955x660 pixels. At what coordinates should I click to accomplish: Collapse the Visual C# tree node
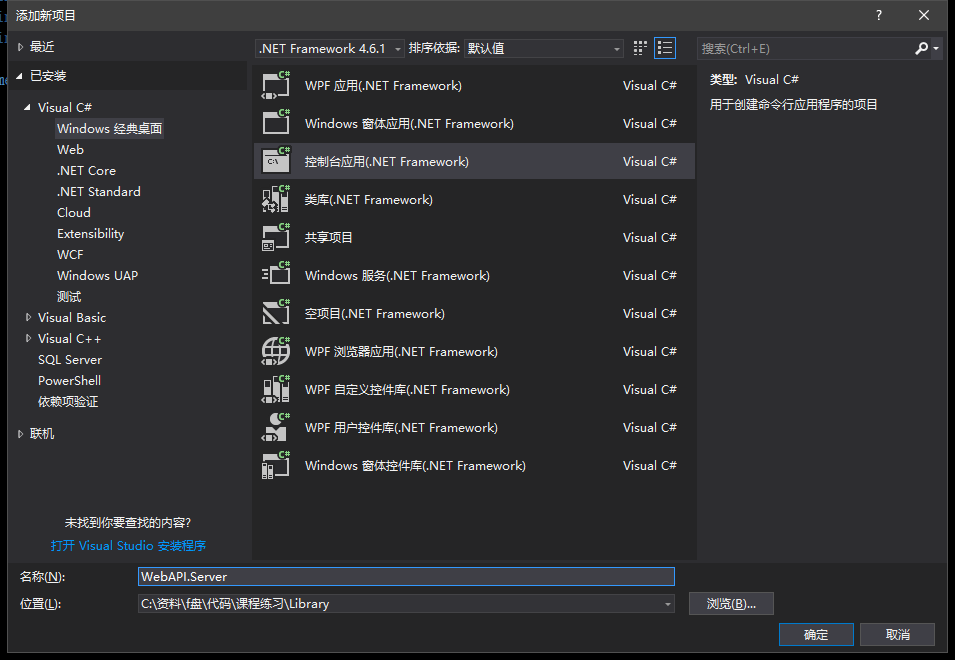click(27, 108)
